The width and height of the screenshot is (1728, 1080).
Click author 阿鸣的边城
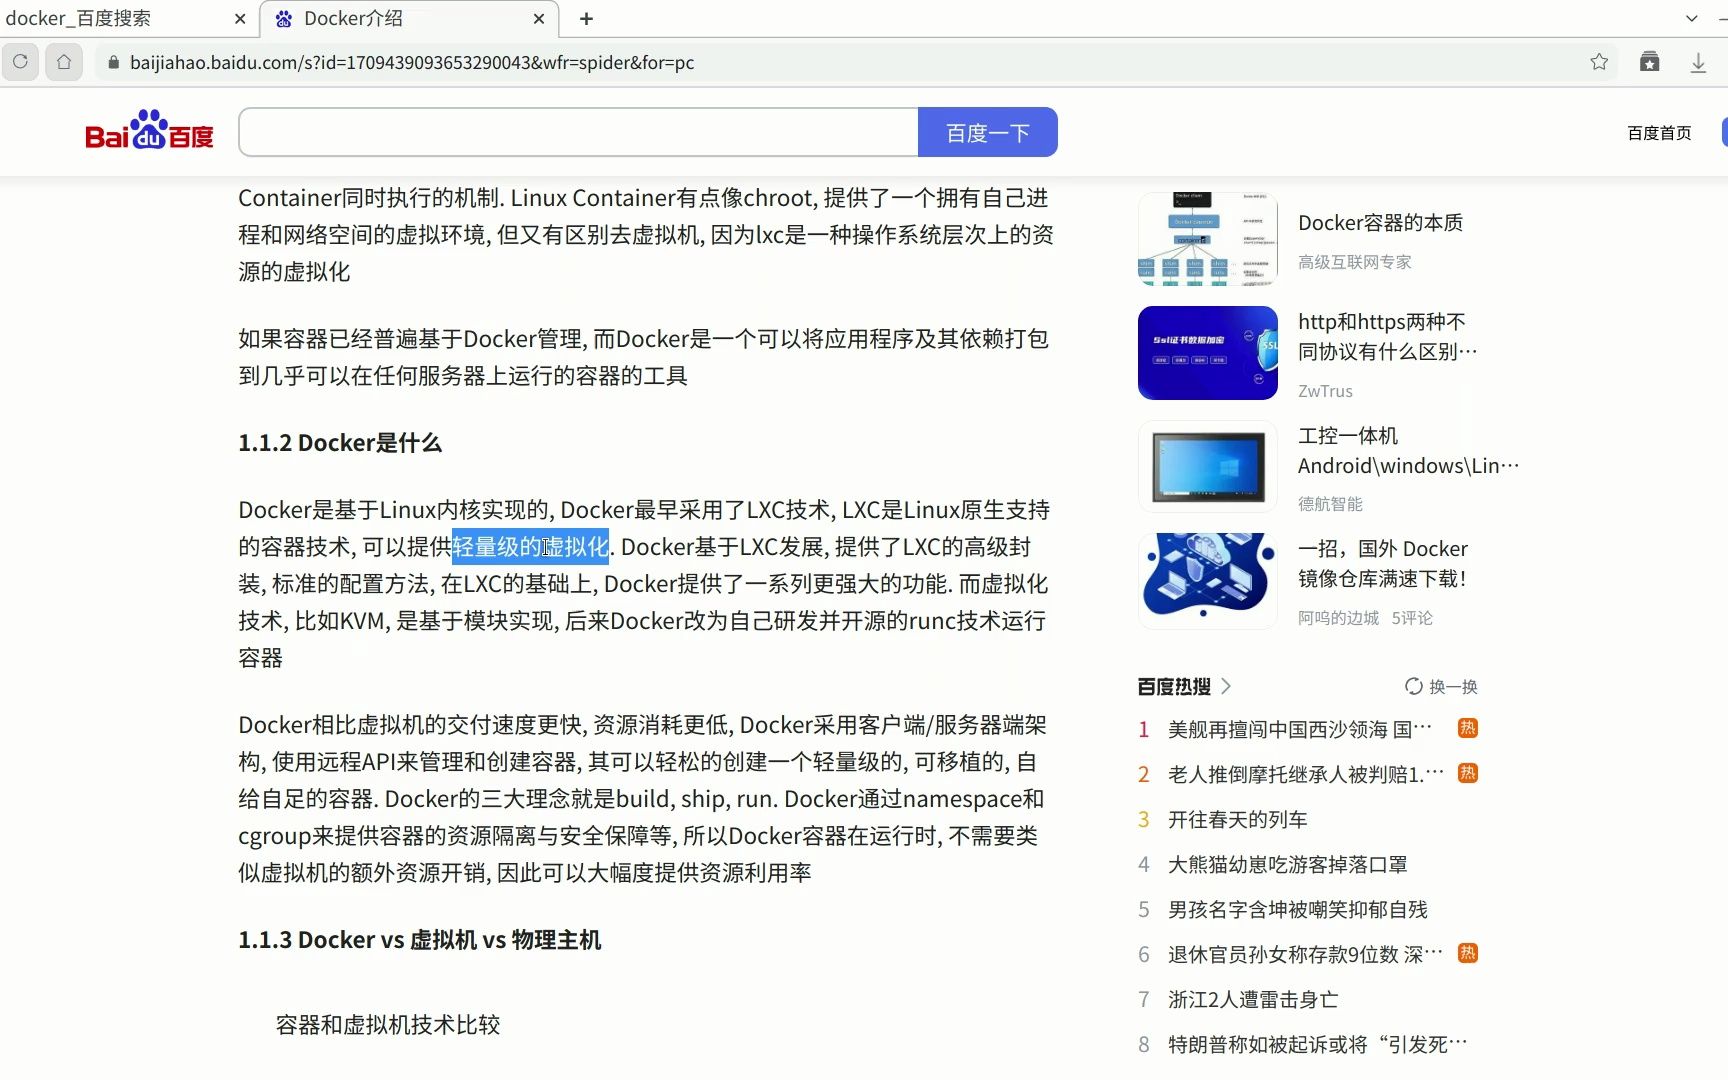tap(1338, 618)
